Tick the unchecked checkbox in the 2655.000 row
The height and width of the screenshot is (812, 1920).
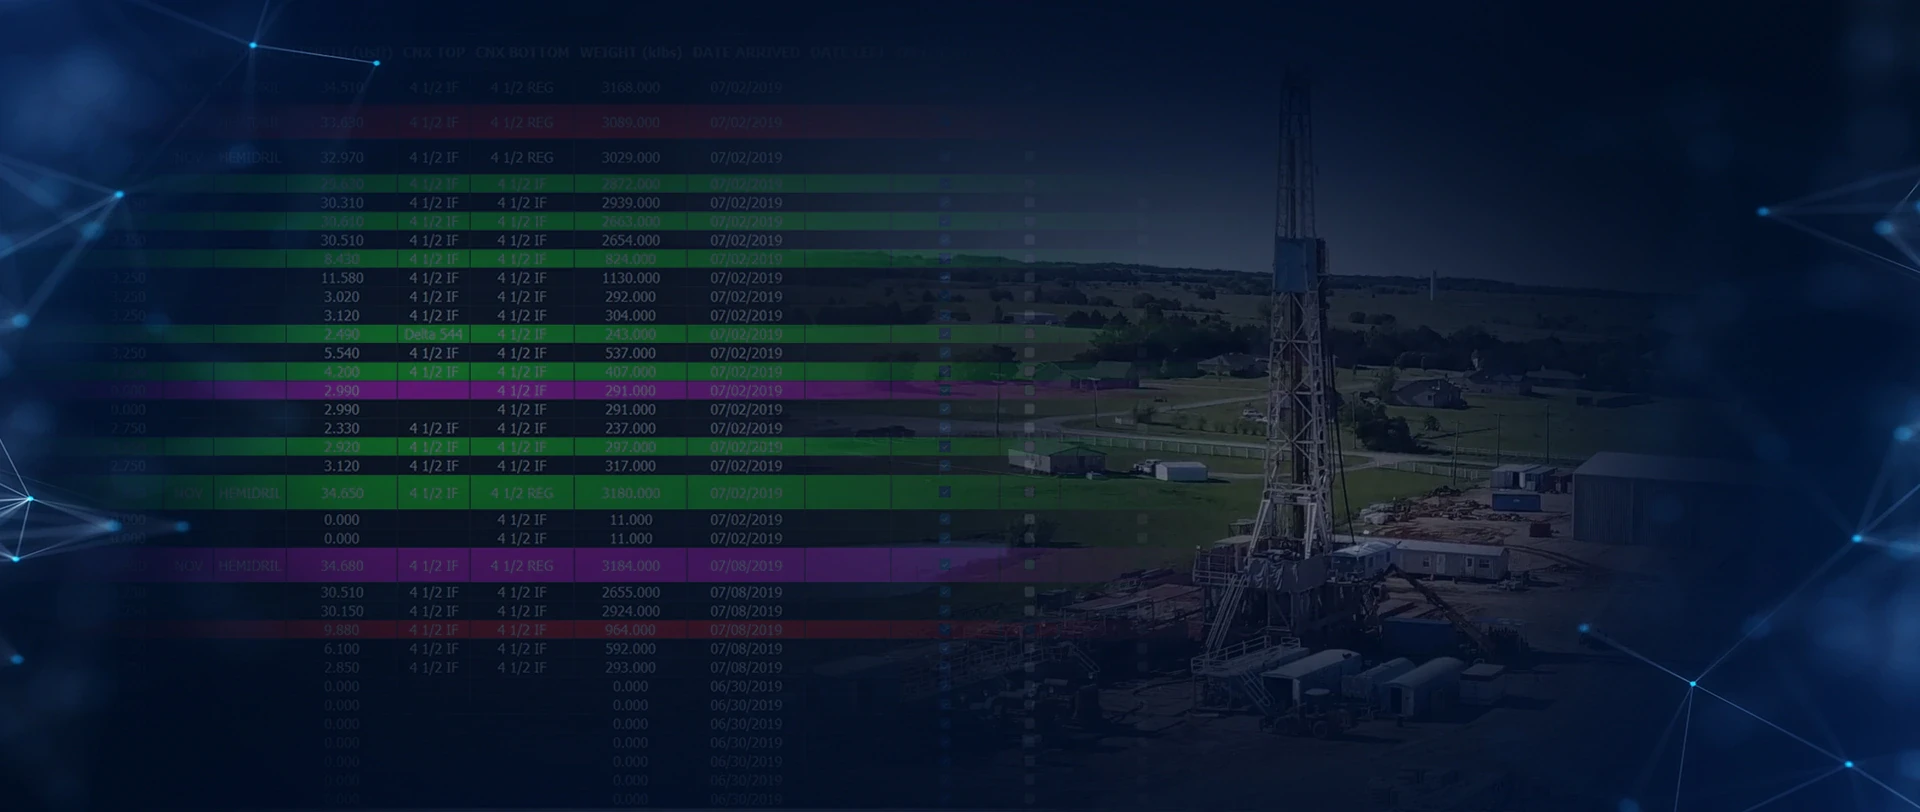(x=1030, y=592)
